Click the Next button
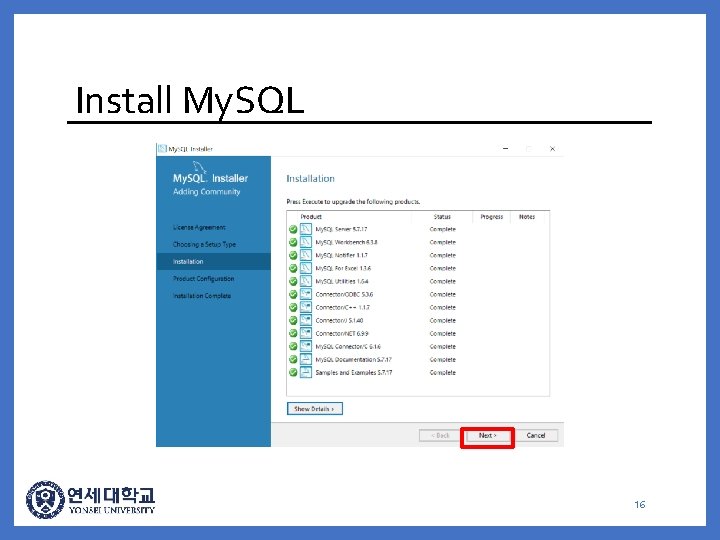 487,435
